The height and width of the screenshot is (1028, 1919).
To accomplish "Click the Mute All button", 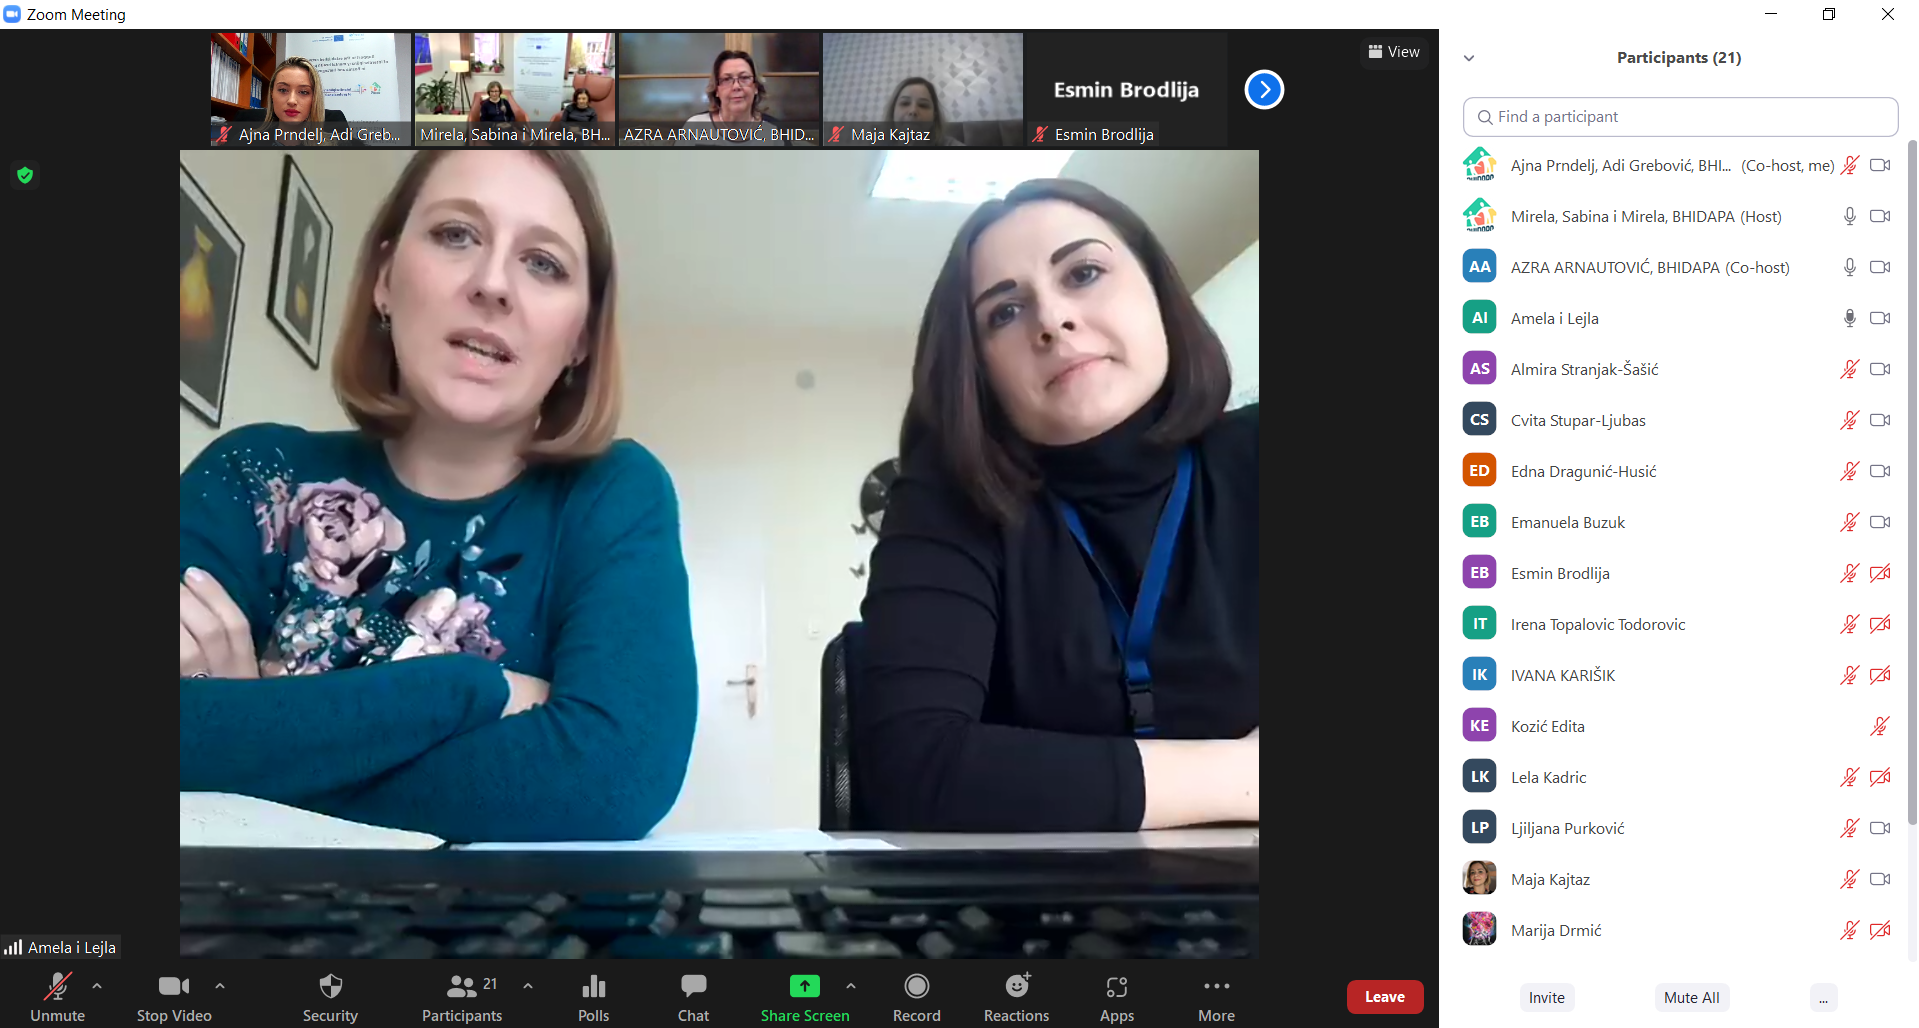I will pos(1691,997).
